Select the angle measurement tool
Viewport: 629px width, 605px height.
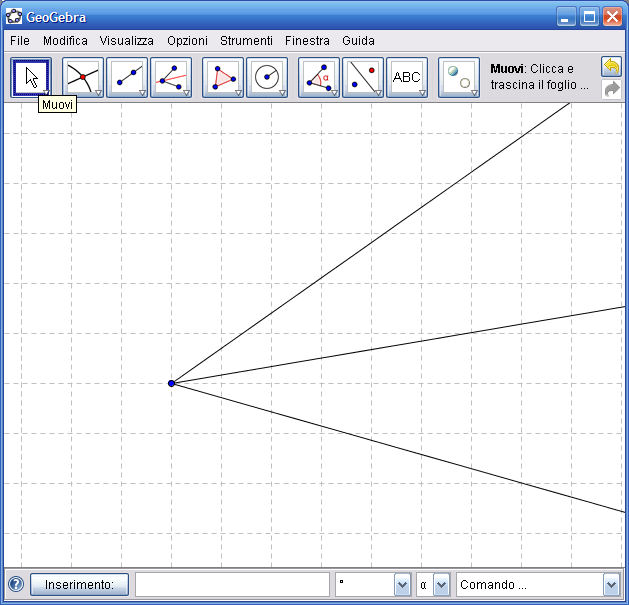click(x=319, y=77)
